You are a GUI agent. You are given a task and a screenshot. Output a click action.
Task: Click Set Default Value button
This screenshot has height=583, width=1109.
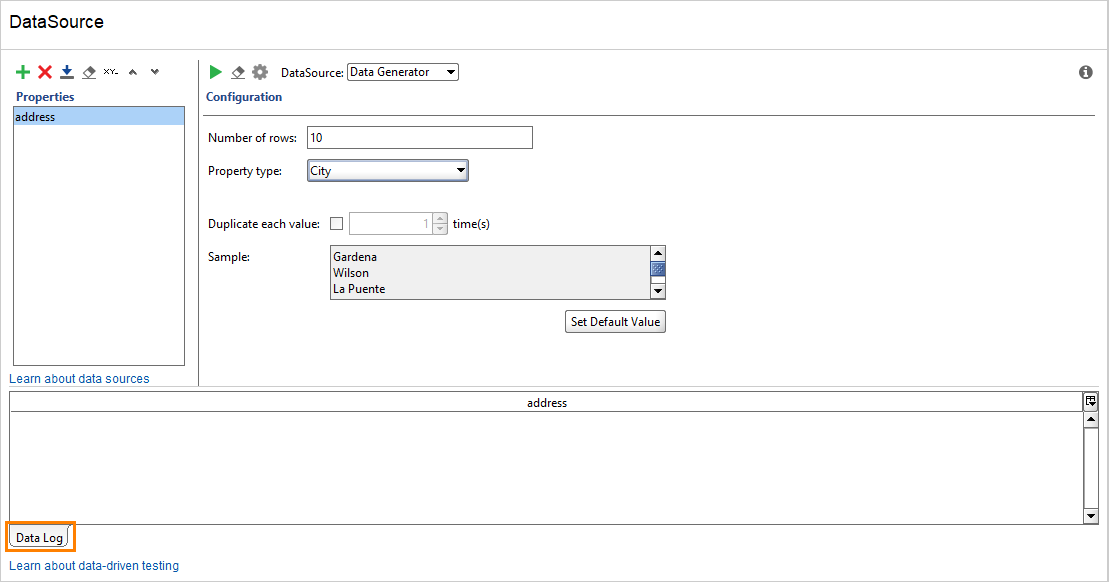[x=615, y=321]
